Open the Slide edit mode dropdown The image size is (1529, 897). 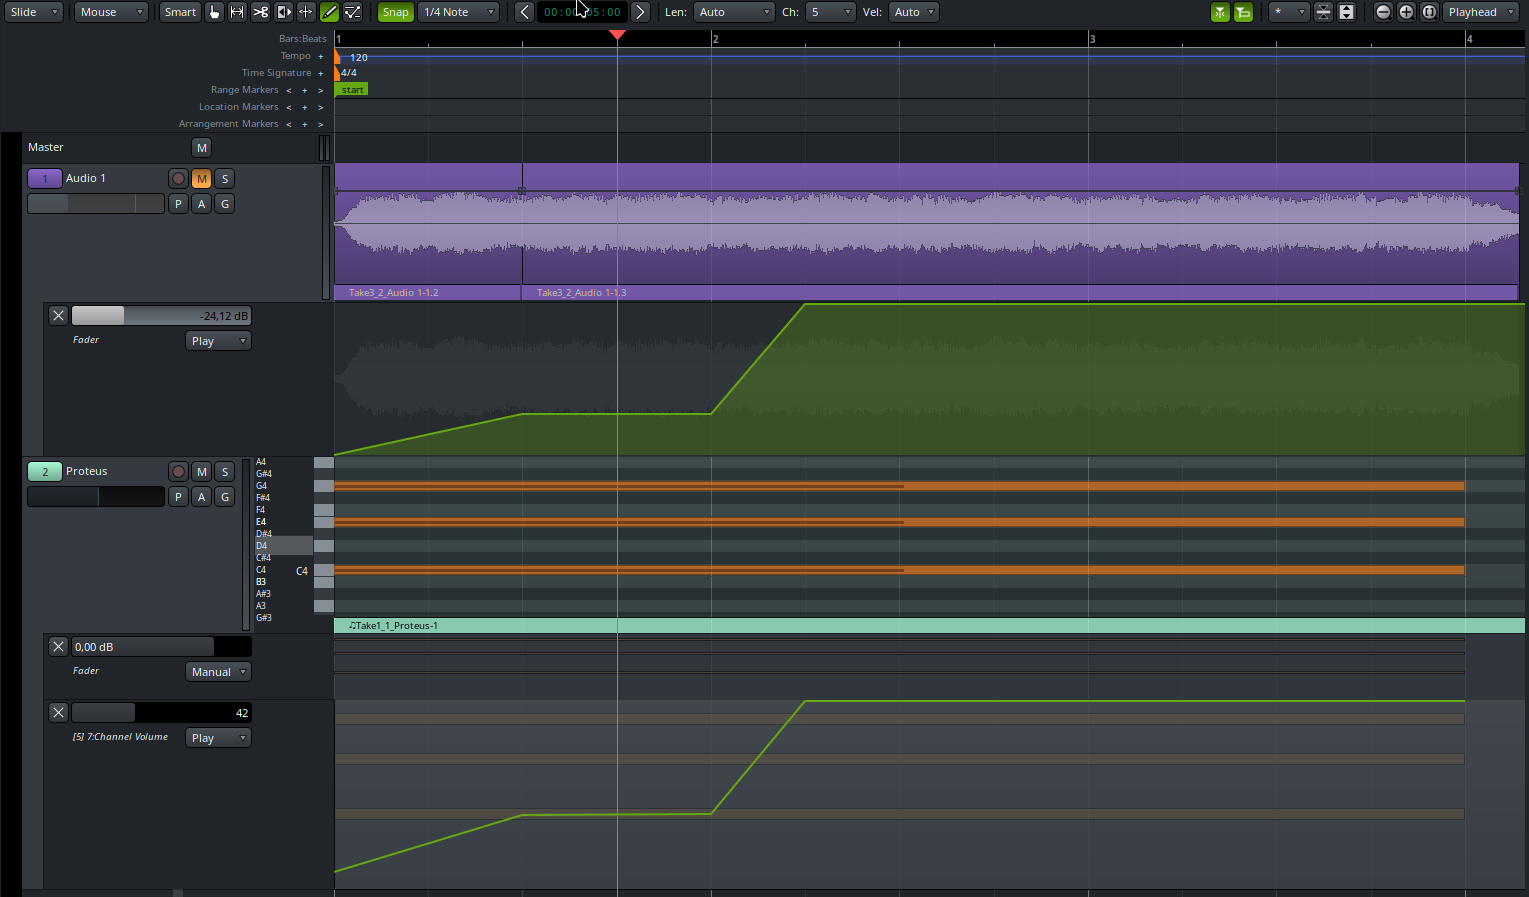[36, 12]
